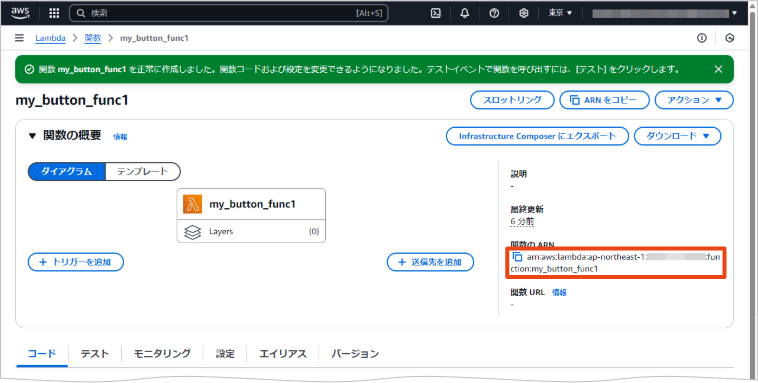Go to Lambda breadcrumb link
Screen dimensions: 758x383
coord(50,38)
